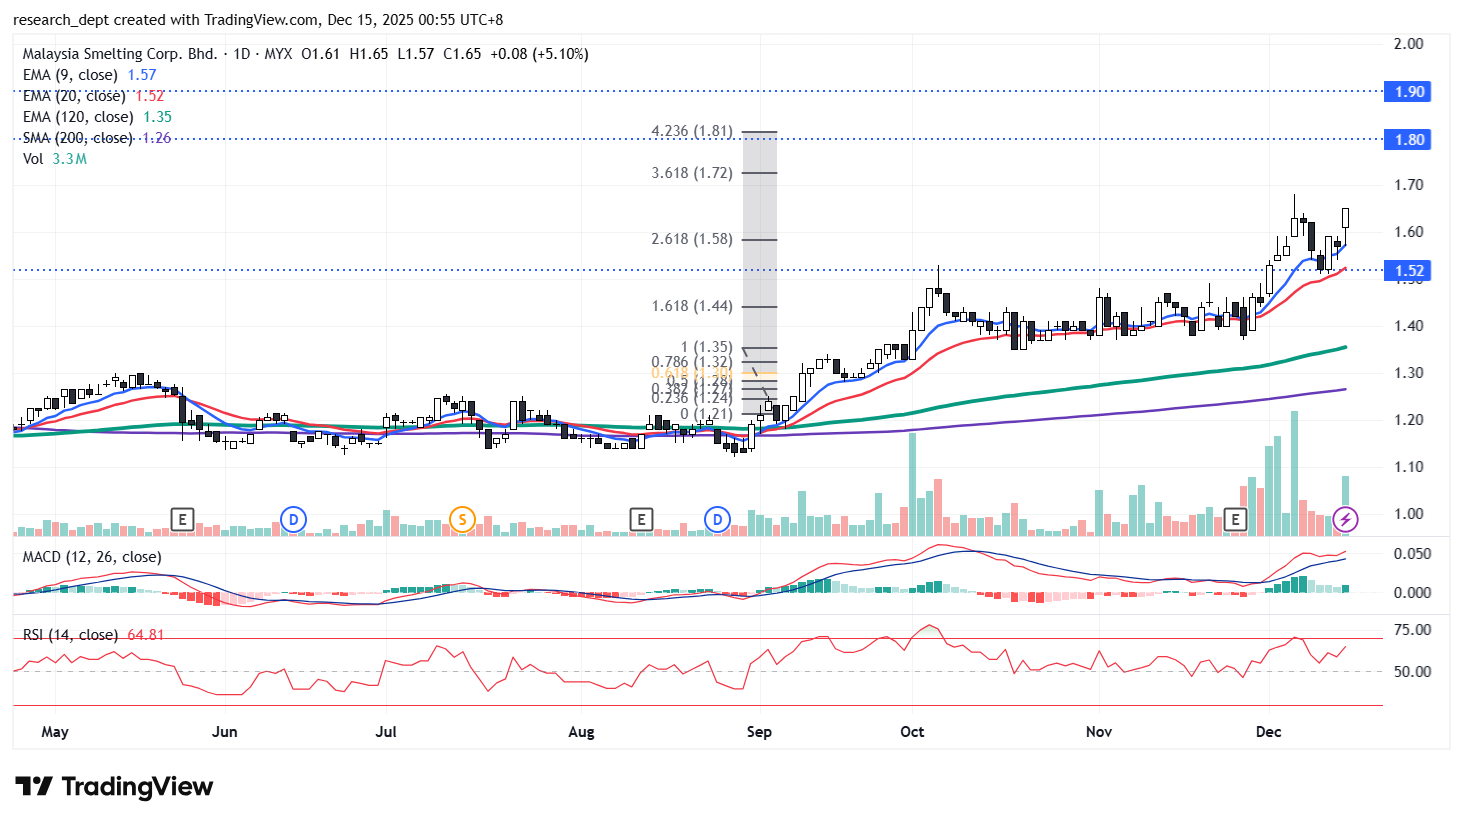Viewport: 1463px width, 824px height.
Task: Open the MACD (12, 26, close) legend
Action: tap(92, 557)
